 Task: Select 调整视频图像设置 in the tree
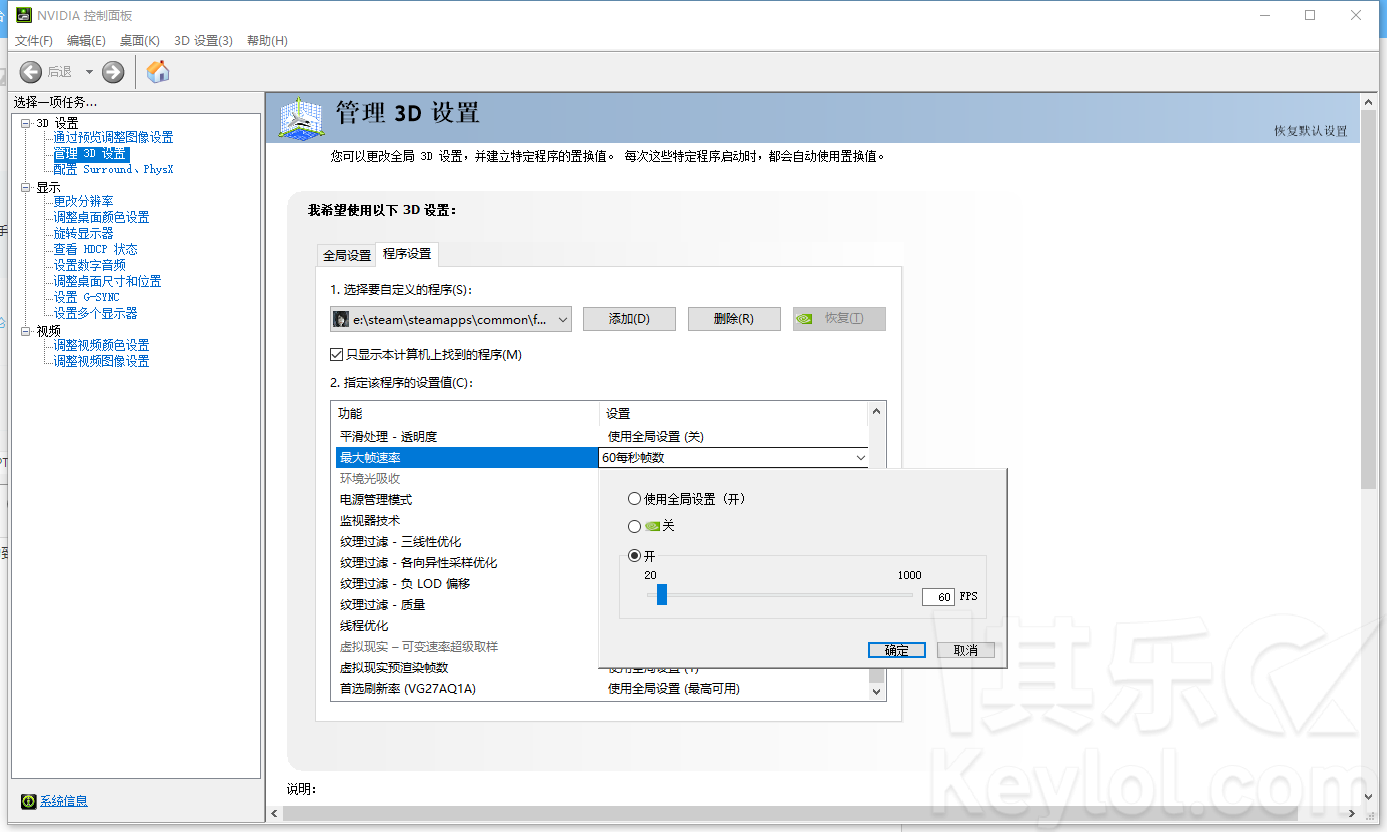101,361
